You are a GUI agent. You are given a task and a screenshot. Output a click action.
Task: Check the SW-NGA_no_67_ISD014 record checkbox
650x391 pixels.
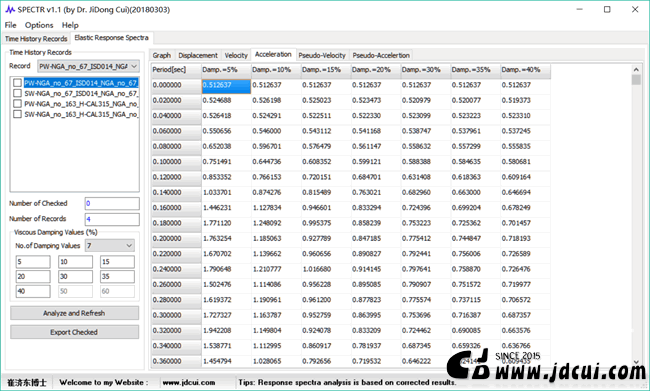(x=17, y=93)
